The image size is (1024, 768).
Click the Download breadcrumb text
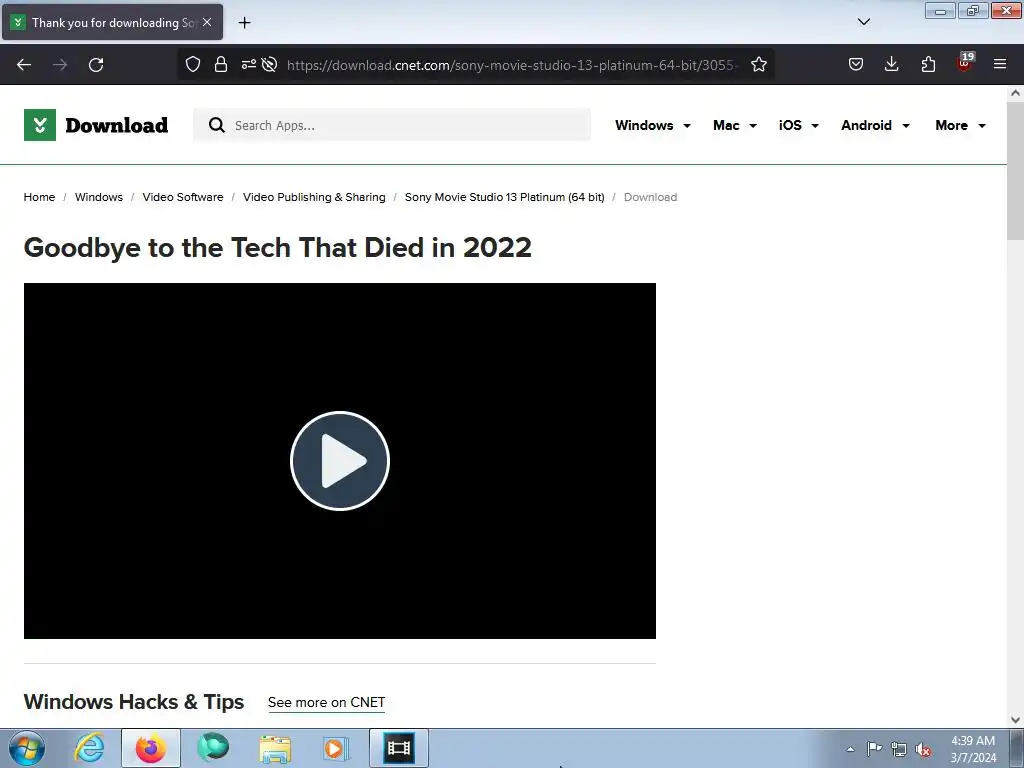pyautogui.click(x=650, y=197)
